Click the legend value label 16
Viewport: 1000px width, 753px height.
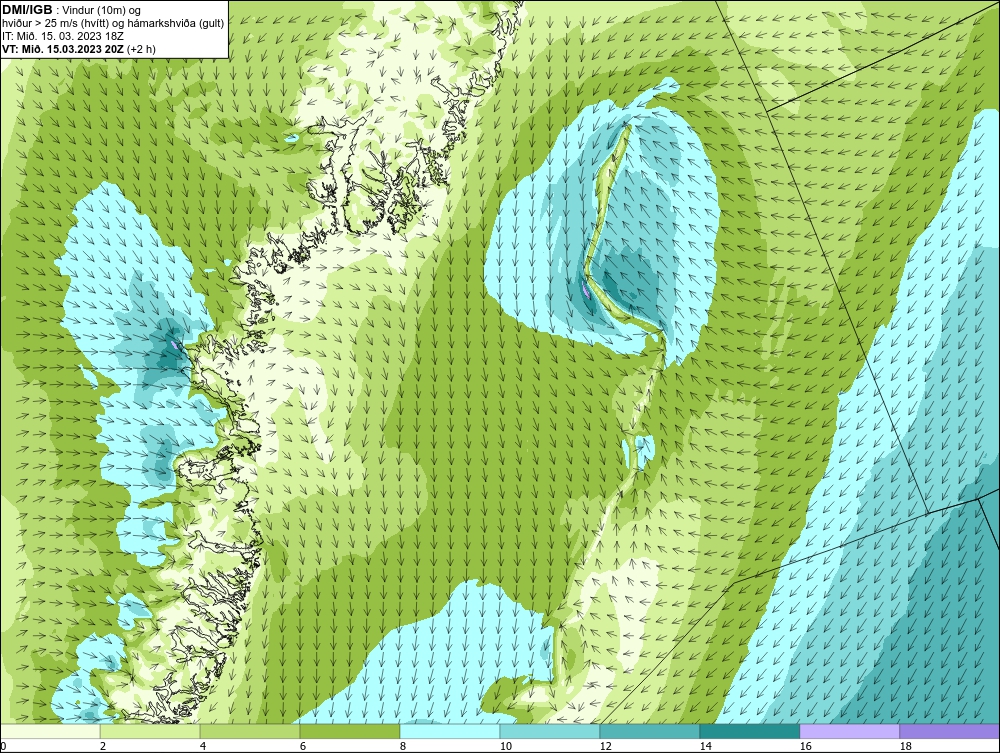coord(805,746)
